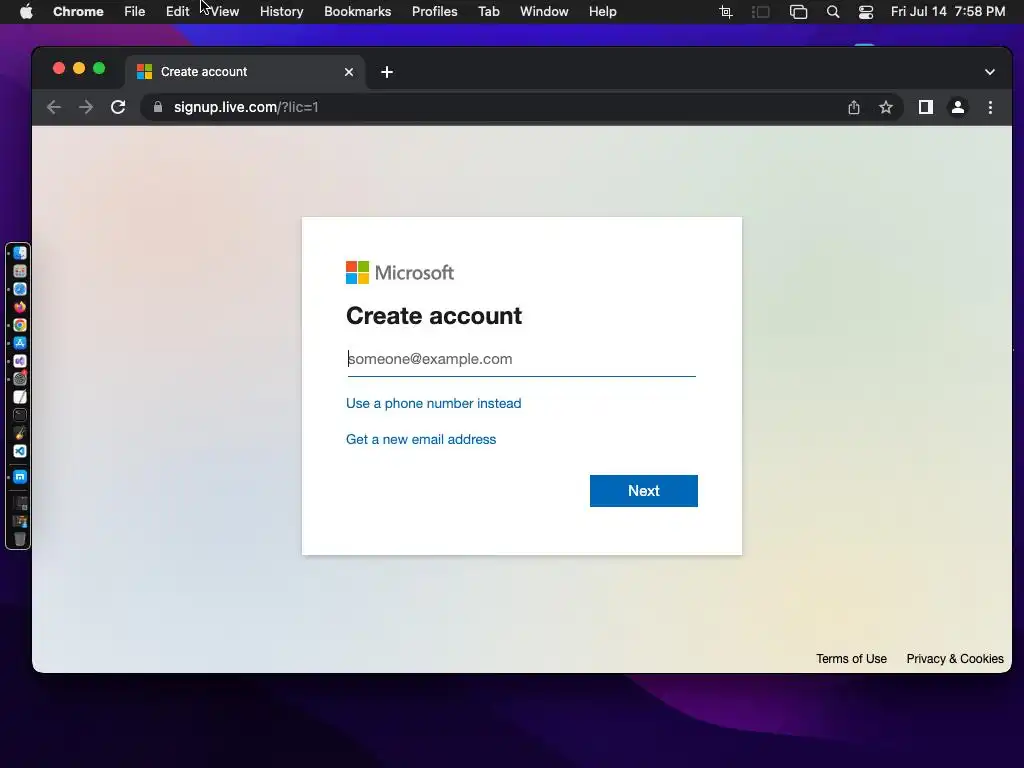Viewport: 1024px width, 768px height.
Task: Open the Bookmarks menu
Action: coord(357,12)
